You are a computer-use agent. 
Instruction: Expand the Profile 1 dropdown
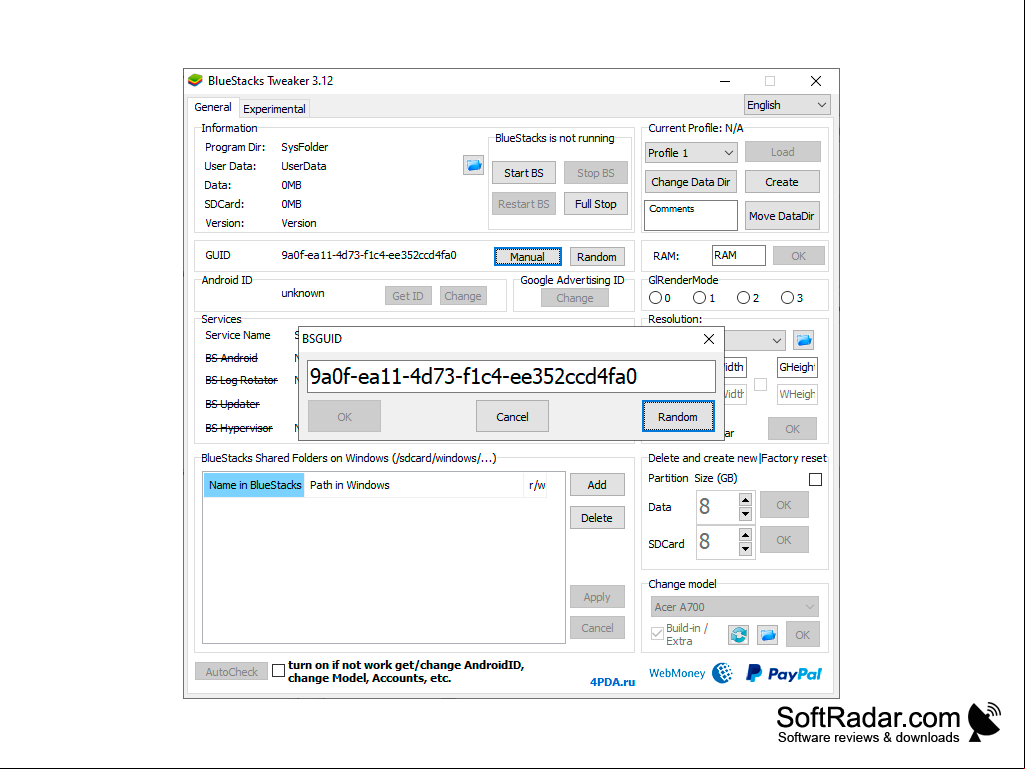click(x=691, y=152)
